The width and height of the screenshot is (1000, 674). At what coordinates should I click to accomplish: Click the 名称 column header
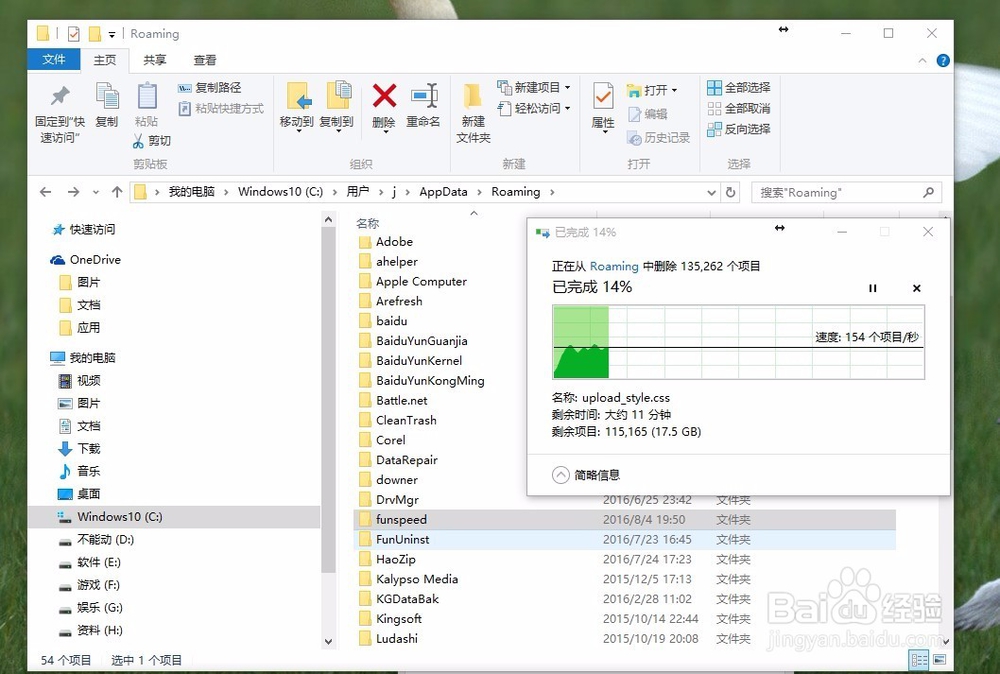[367, 223]
